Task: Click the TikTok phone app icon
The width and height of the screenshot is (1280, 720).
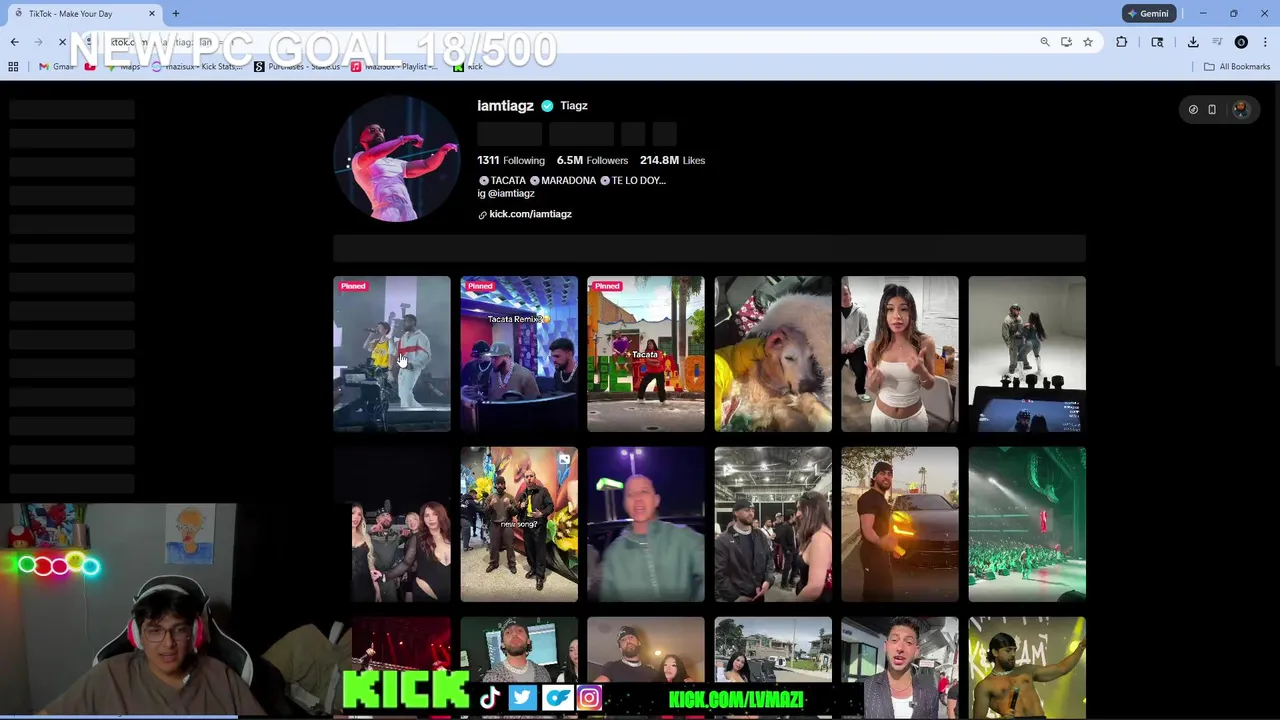Action: click(x=1212, y=110)
